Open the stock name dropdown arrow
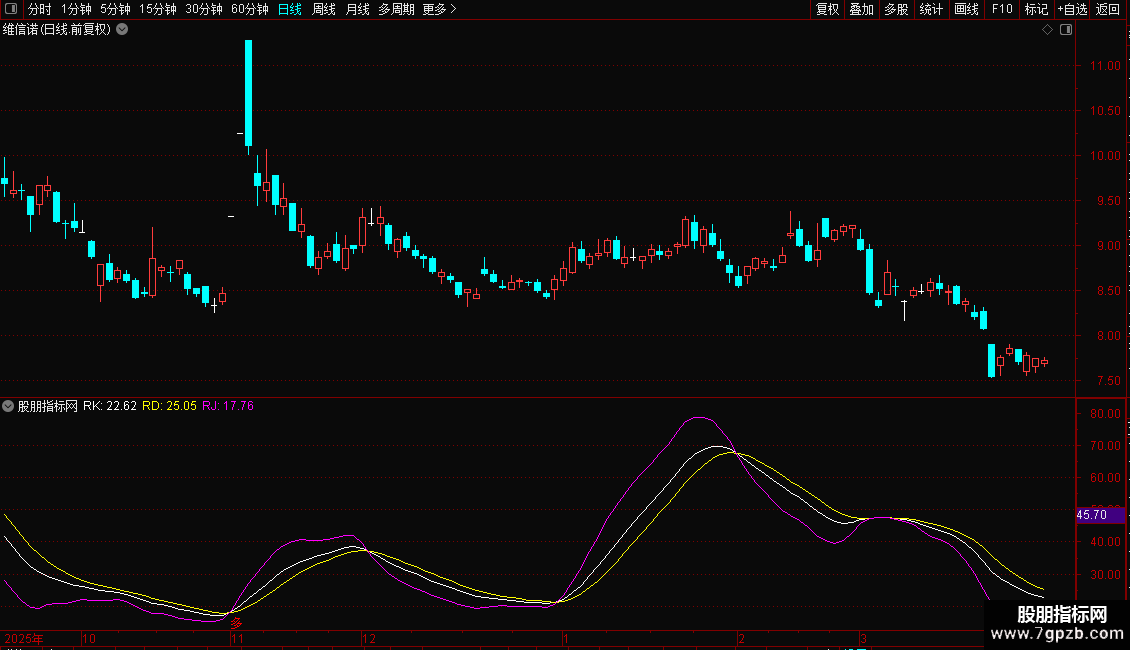 pyautogui.click(x=123, y=30)
